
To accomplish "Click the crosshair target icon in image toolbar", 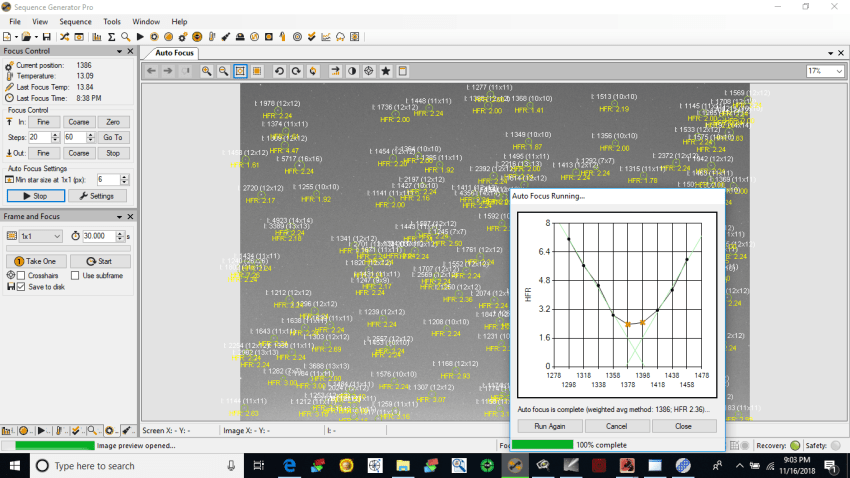I will tap(369, 71).
